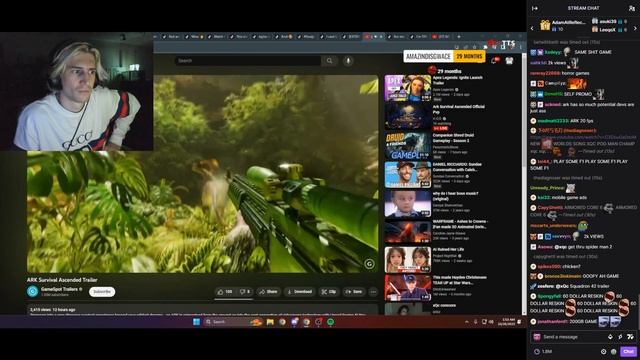Focus the YouTube search field
The width and height of the screenshot is (640, 360).
[248, 61]
